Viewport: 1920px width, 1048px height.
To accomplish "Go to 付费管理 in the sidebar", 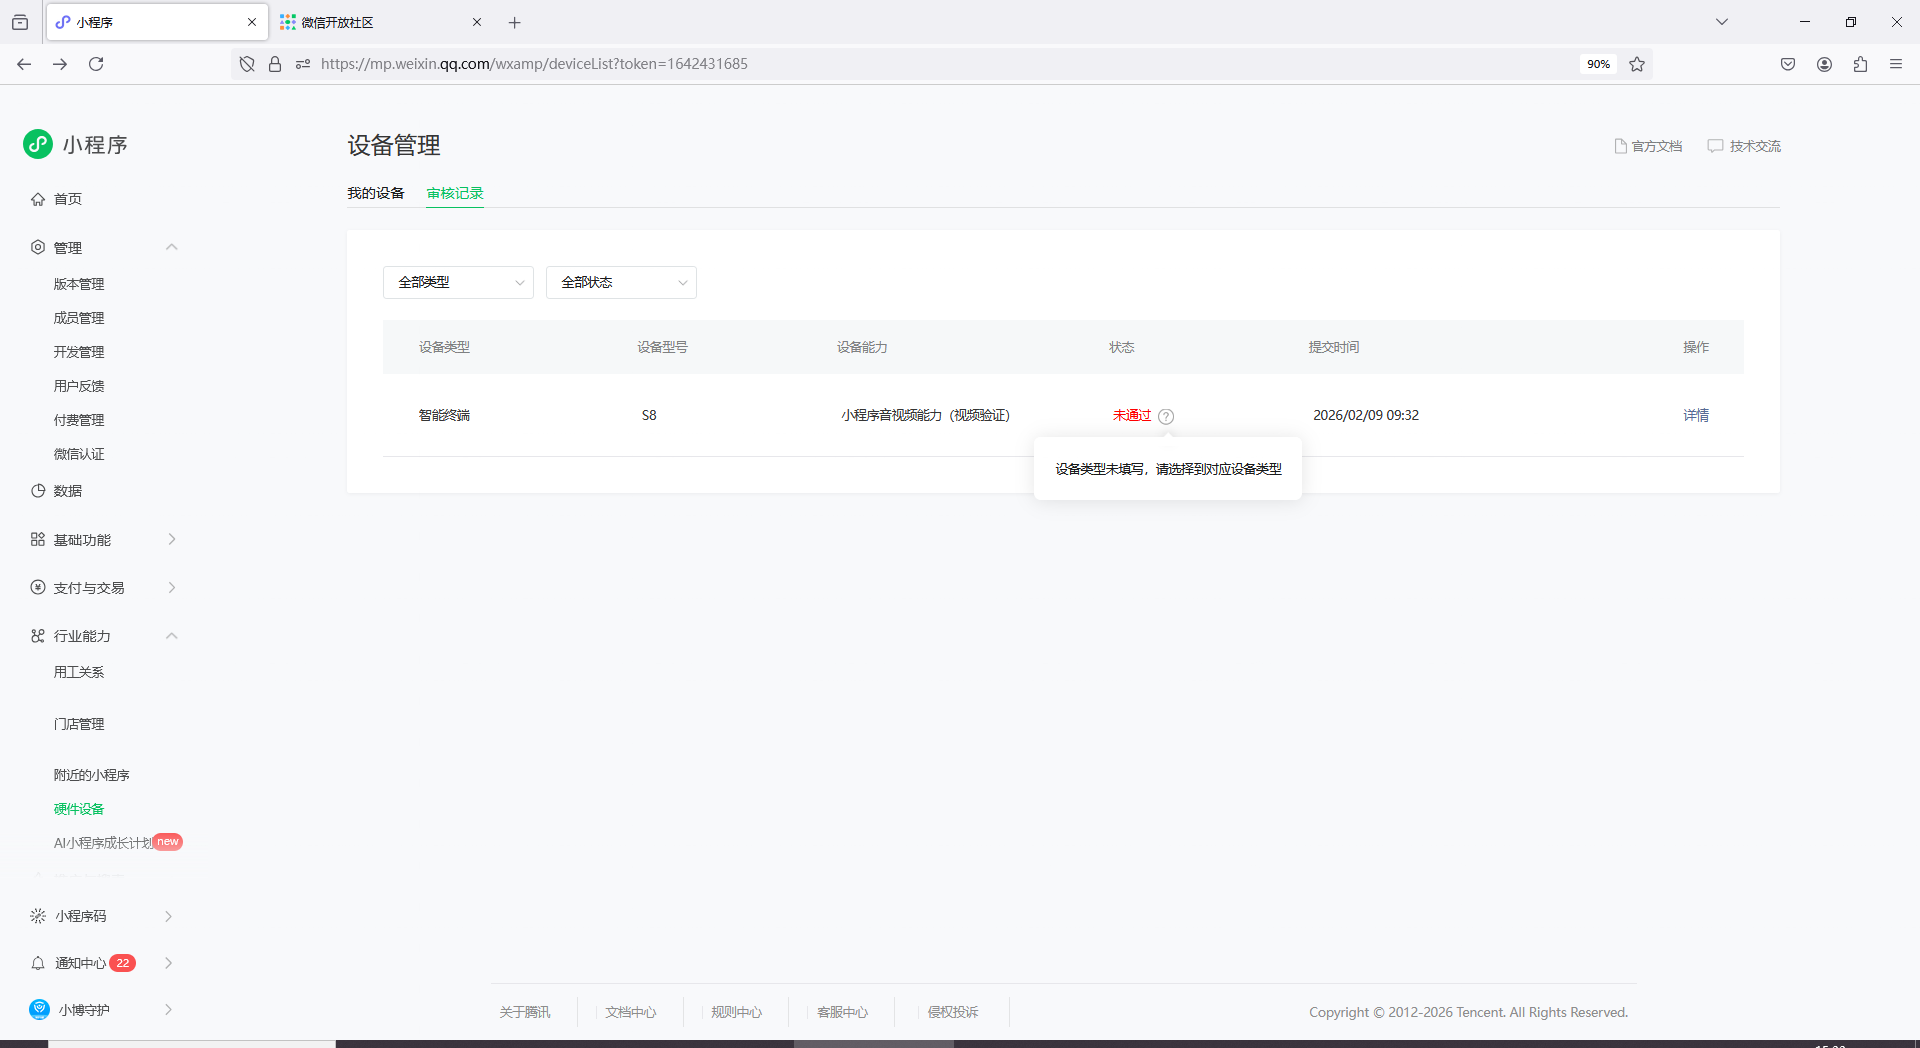I will click(x=79, y=420).
